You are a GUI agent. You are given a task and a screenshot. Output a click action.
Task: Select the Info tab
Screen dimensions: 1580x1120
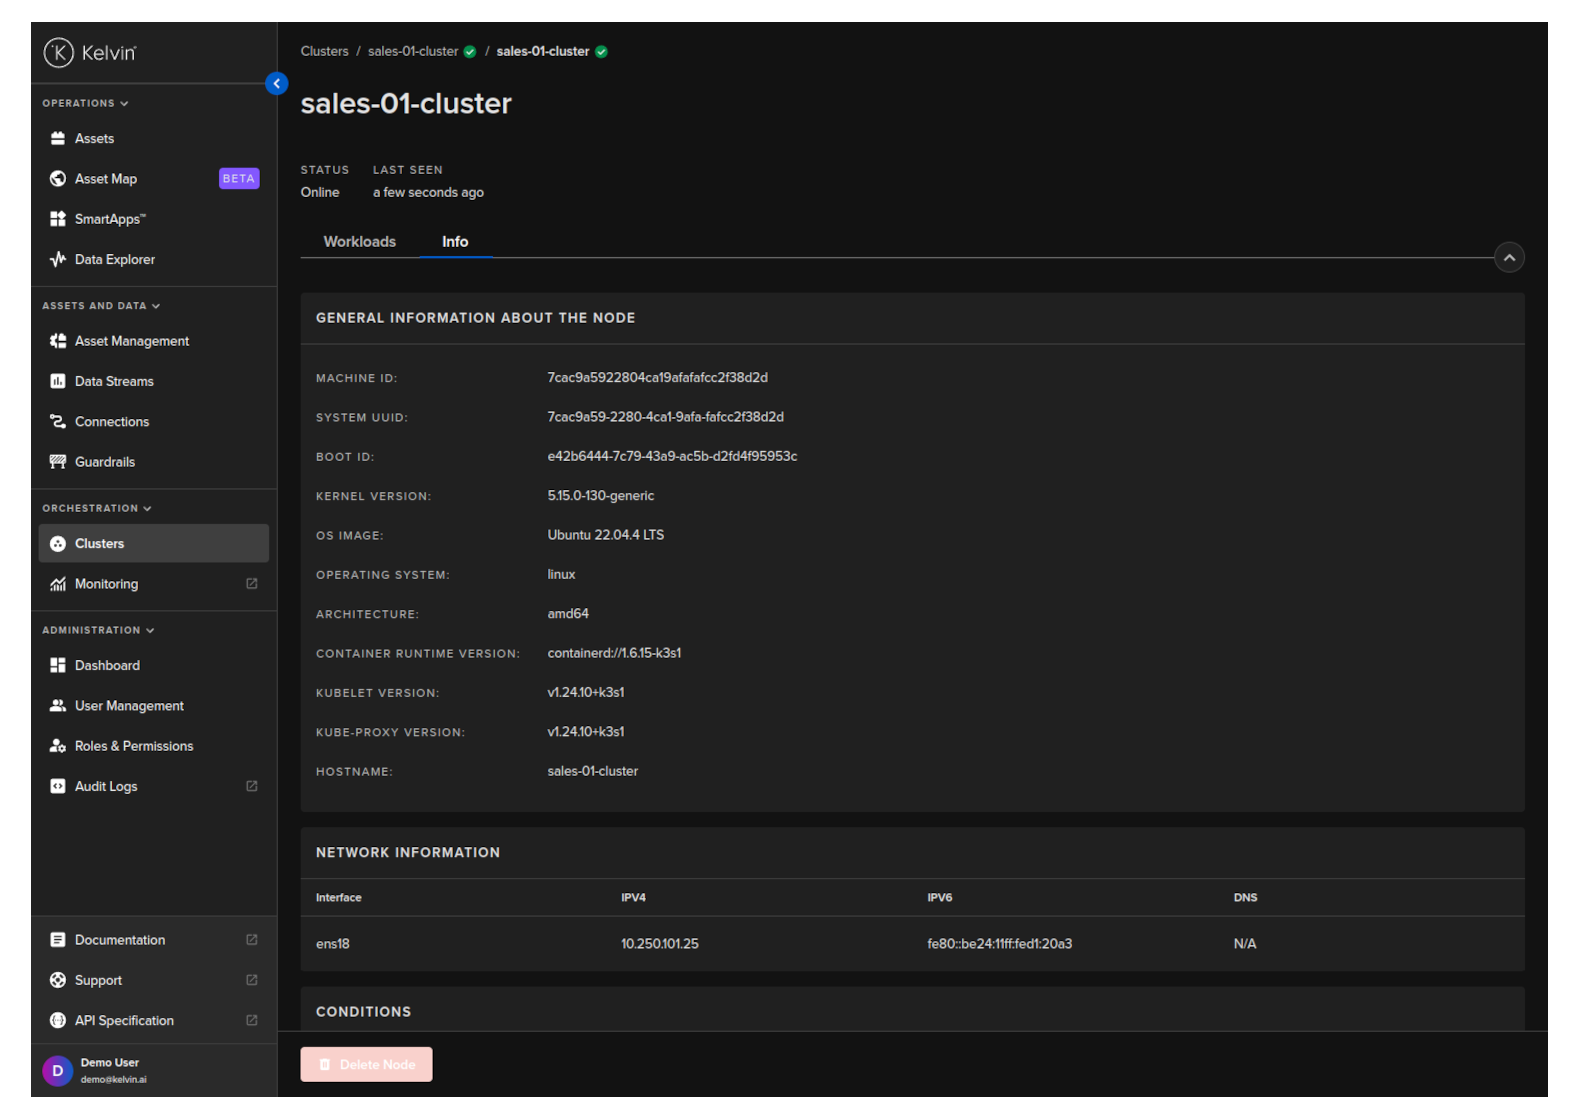455,242
